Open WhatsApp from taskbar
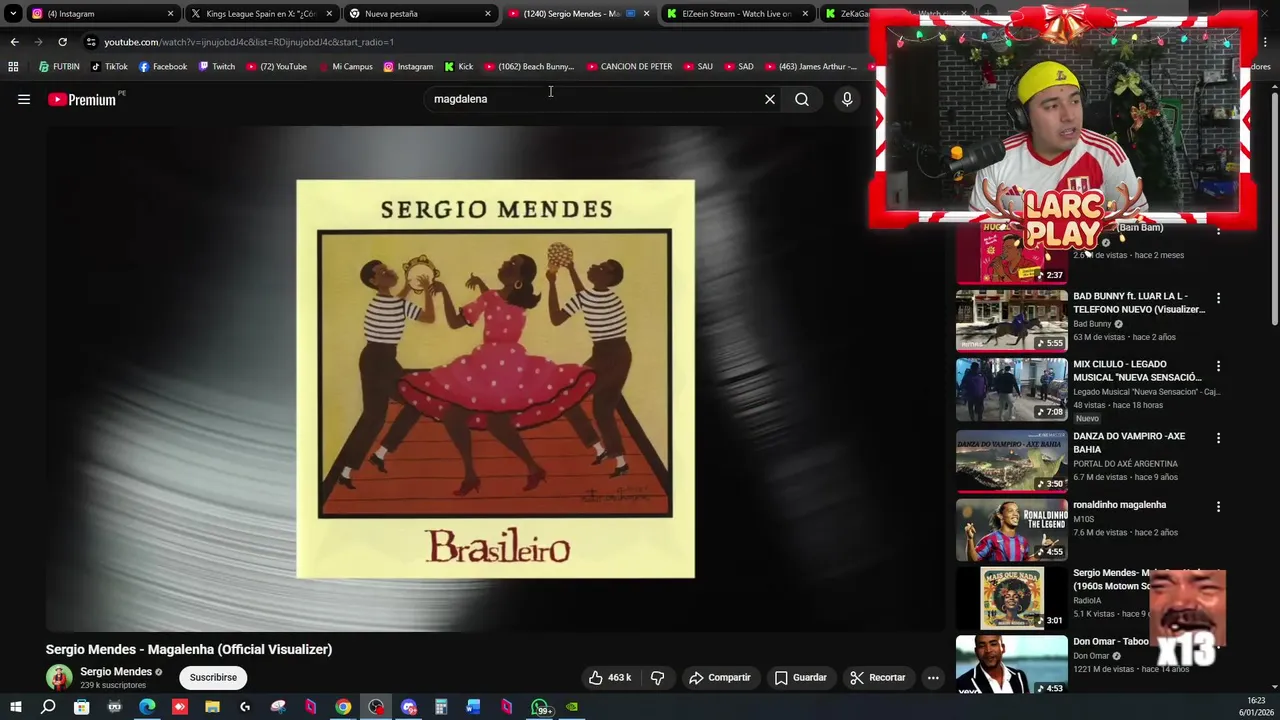 tap(540, 707)
